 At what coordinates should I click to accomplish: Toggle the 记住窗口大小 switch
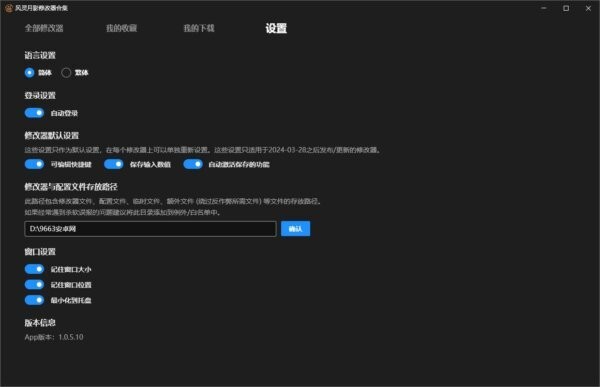click(x=34, y=269)
